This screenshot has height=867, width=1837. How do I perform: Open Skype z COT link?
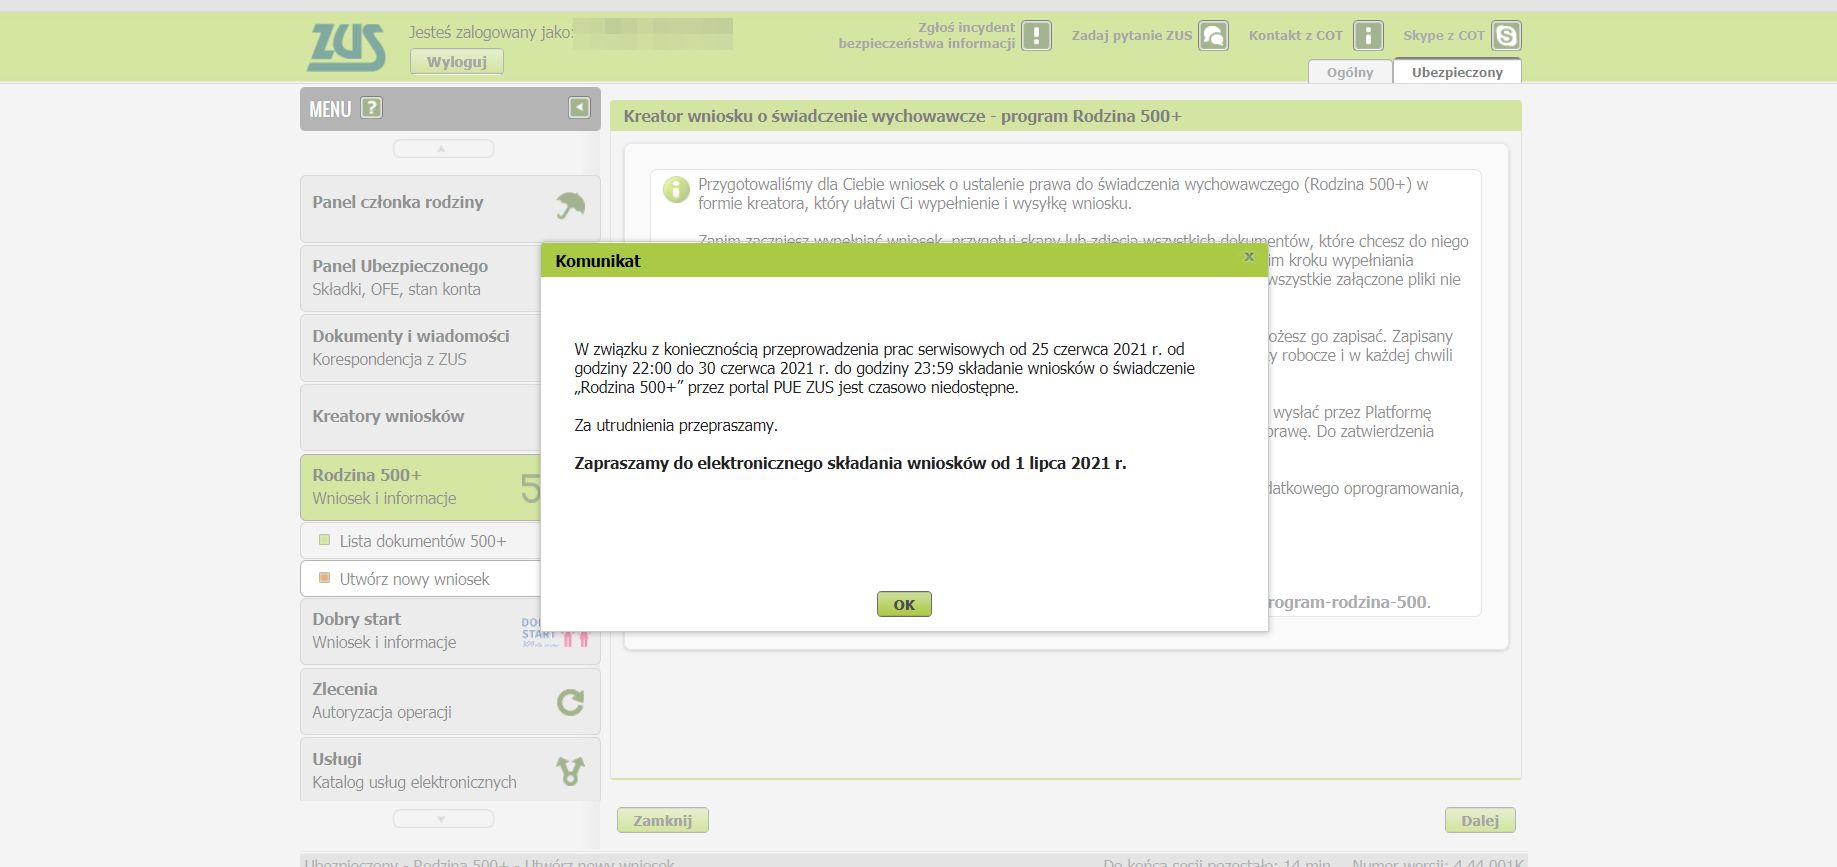[1443, 35]
